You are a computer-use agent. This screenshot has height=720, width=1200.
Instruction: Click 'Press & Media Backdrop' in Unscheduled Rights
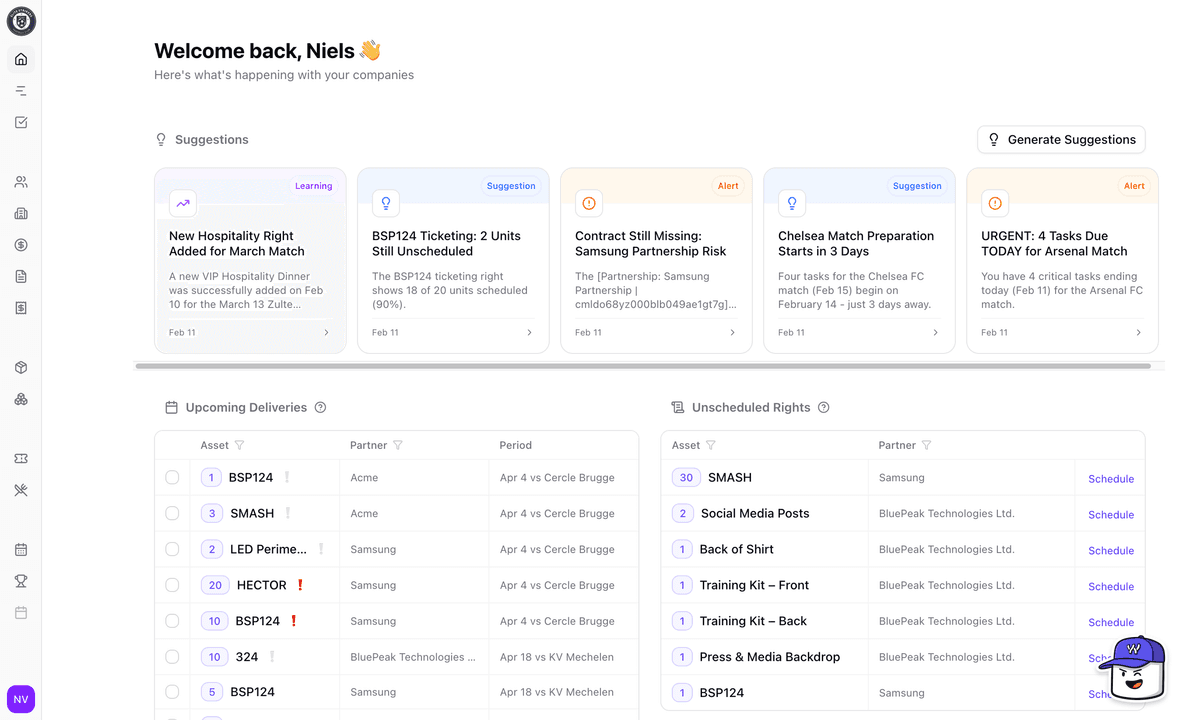tap(770, 657)
